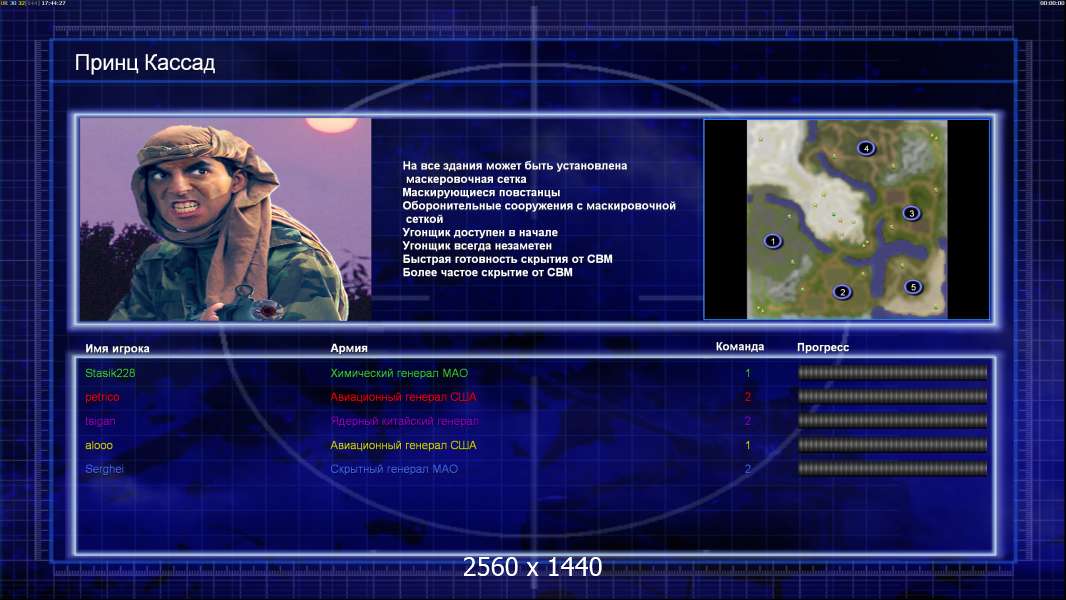
Task: Click the 'Армия' column header
Action: pos(349,348)
